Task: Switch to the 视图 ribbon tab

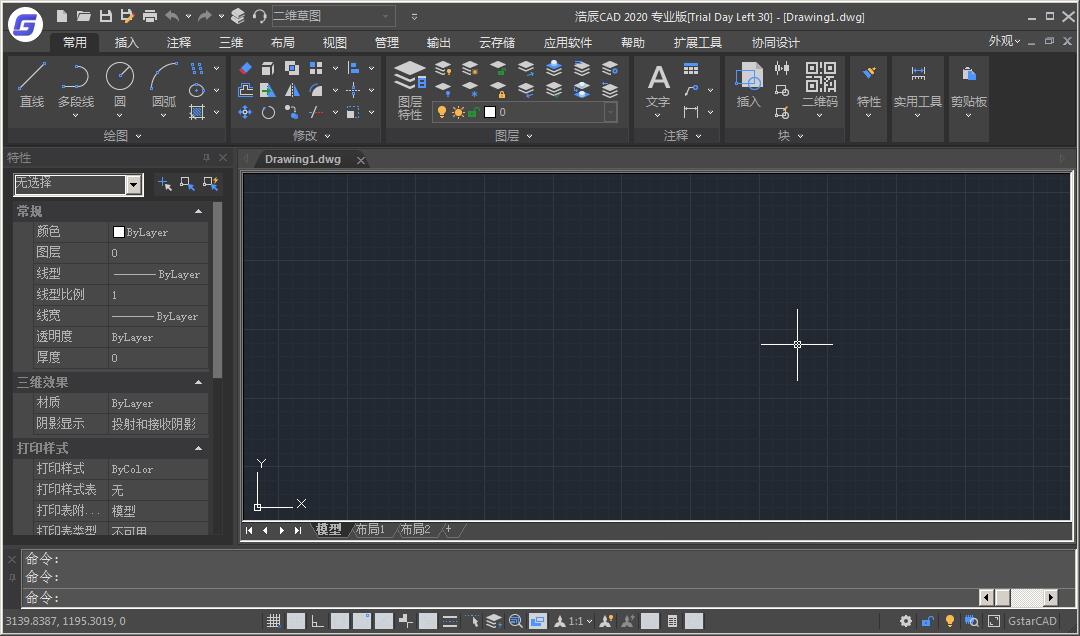Action: (x=335, y=43)
